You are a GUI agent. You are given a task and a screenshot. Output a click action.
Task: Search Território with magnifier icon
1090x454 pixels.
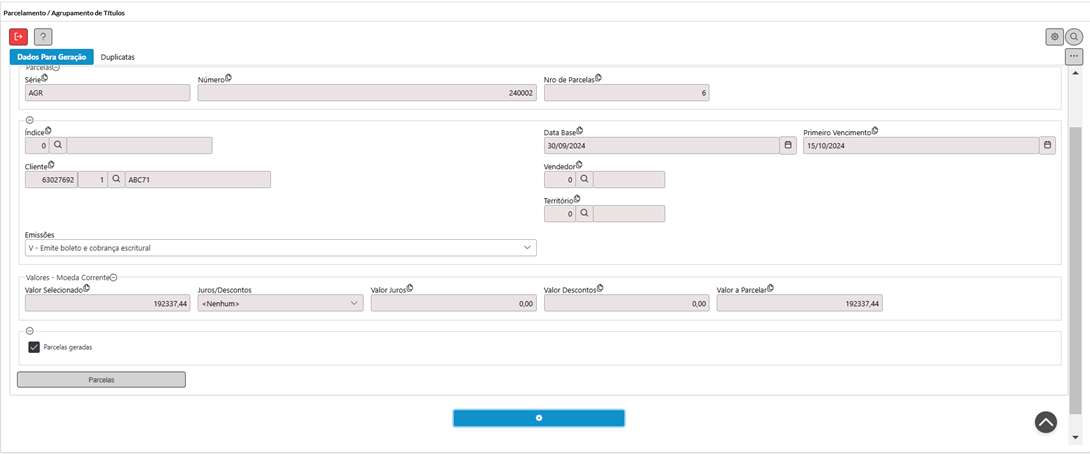(585, 213)
